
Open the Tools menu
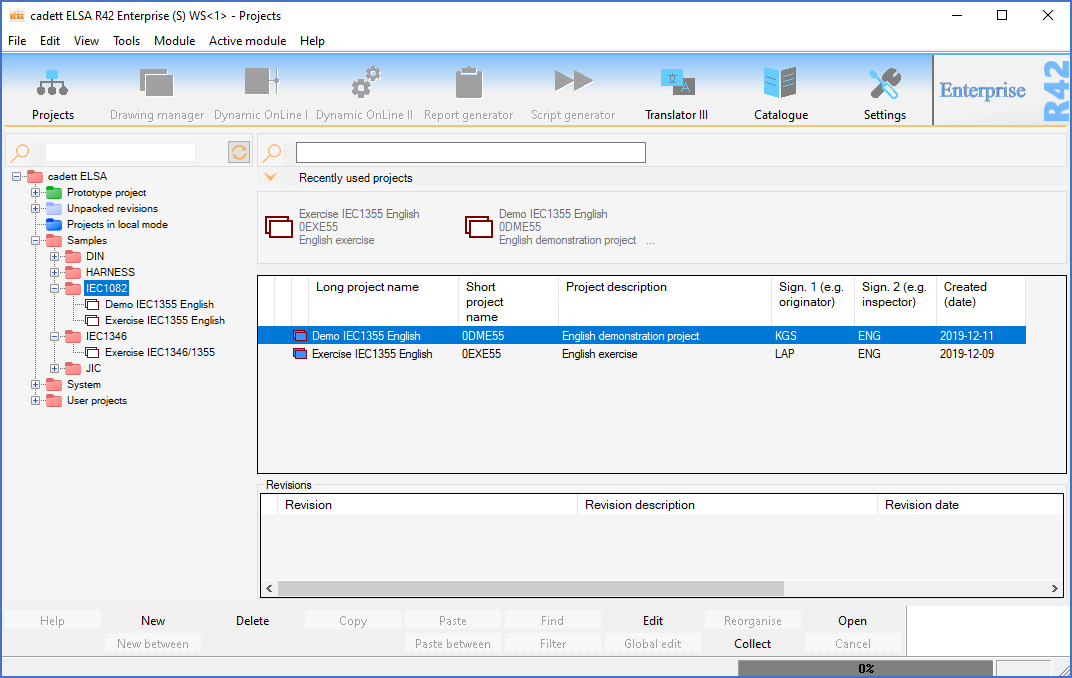click(126, 41)
